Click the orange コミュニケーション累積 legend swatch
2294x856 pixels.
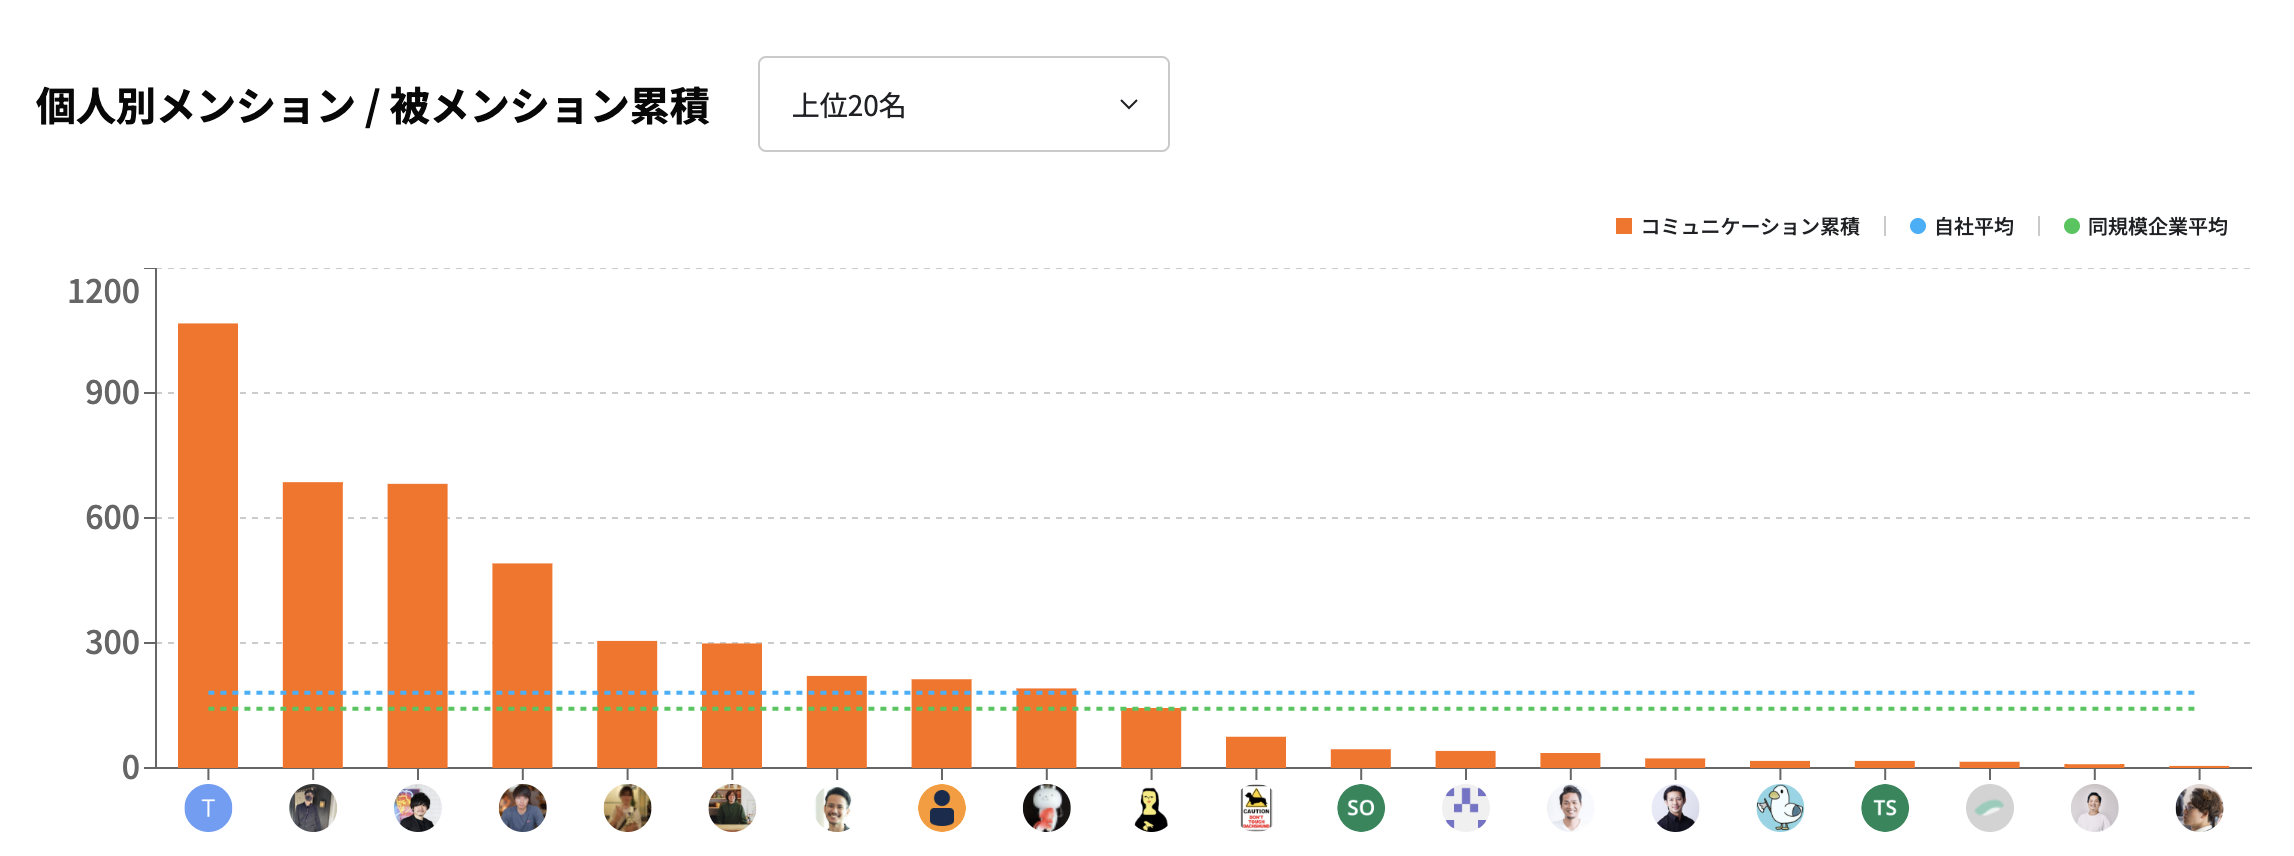[1624, 226]
